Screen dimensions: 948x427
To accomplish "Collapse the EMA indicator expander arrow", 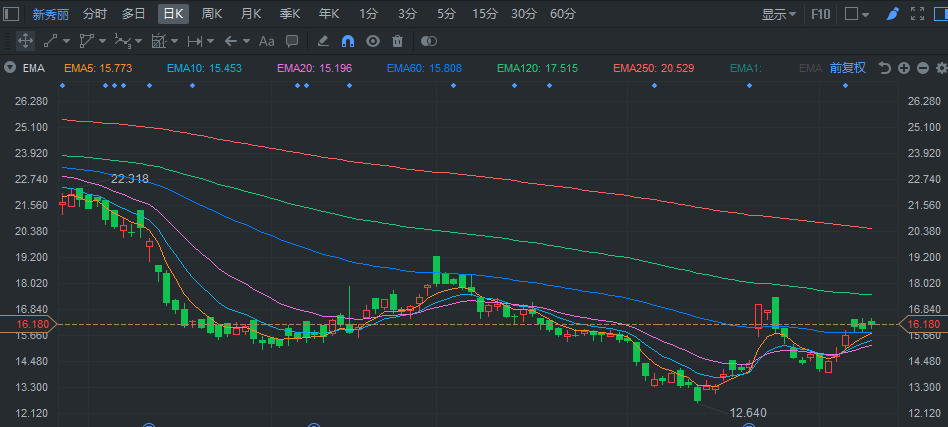I will (x=10, y=68).
